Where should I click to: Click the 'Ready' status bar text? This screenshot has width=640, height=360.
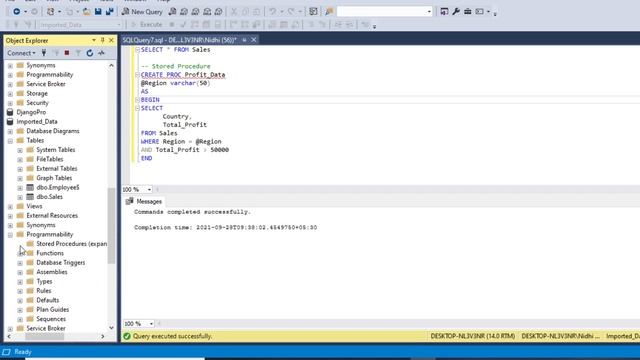(23, 352)
